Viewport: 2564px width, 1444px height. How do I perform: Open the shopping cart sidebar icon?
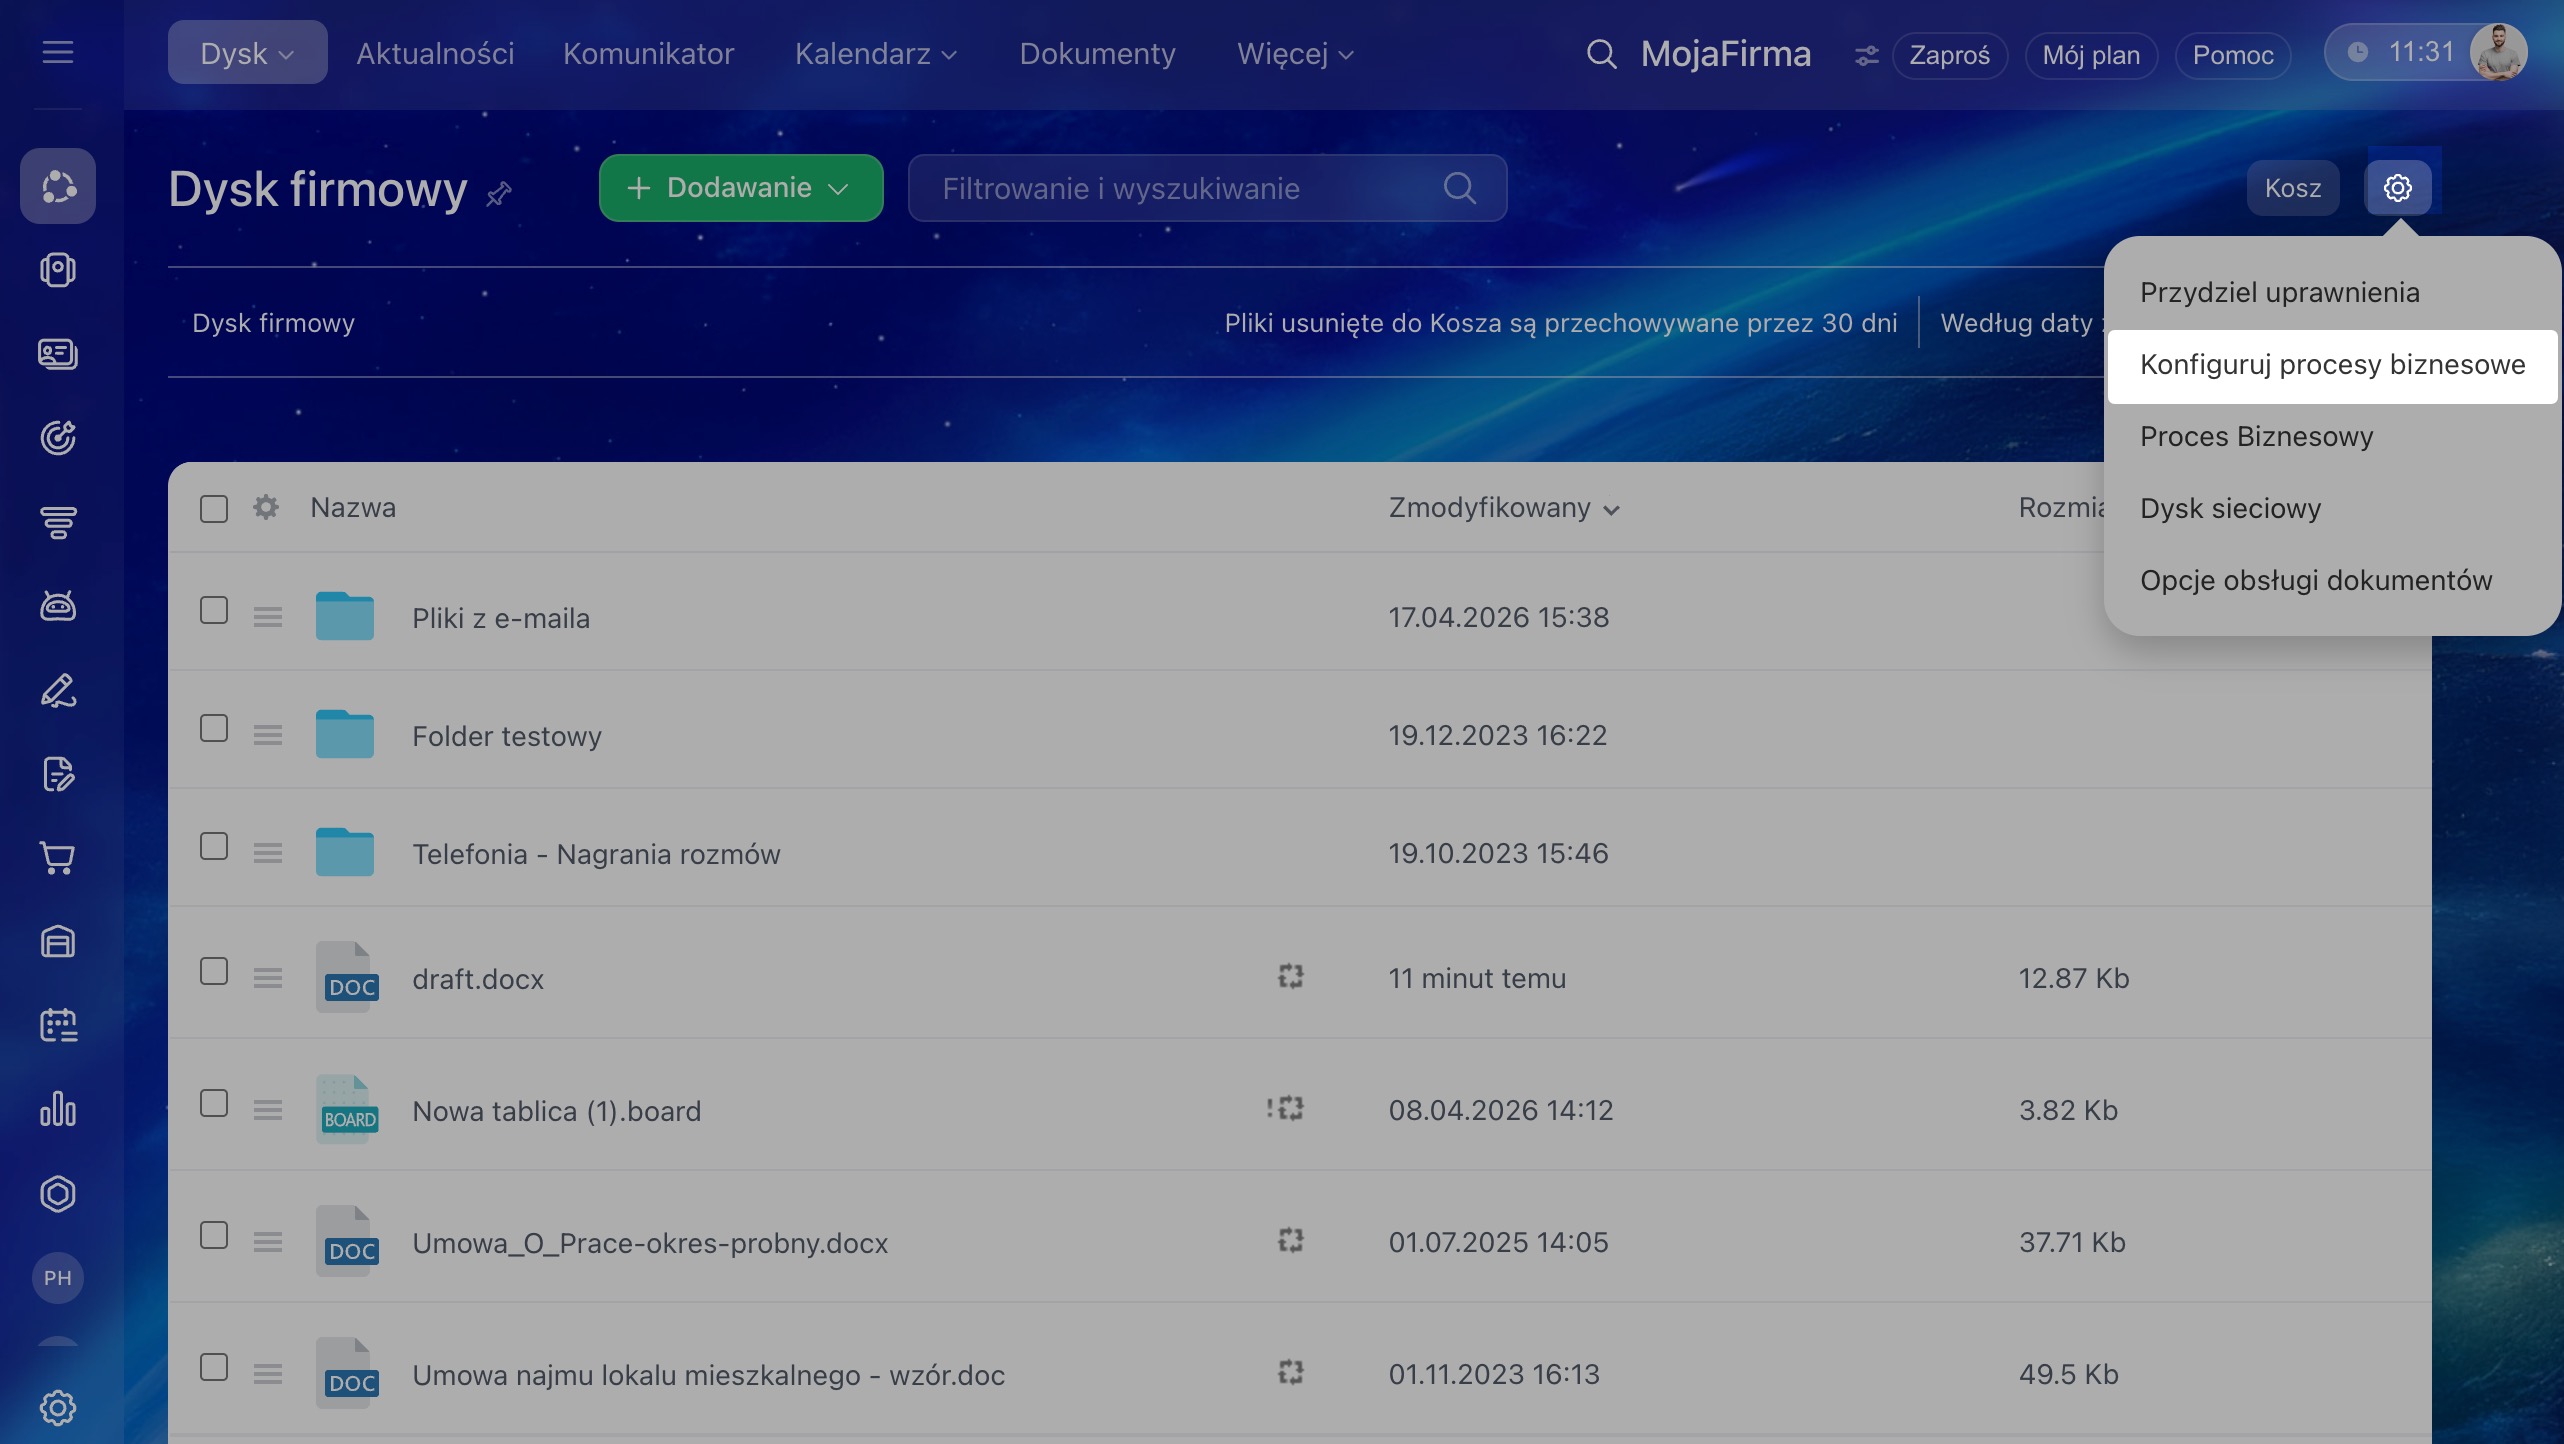click(58, 858)
